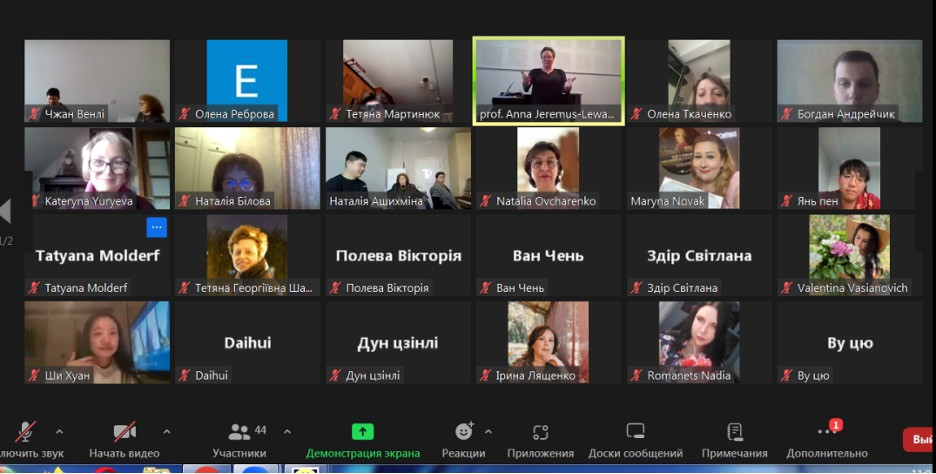
Task: Expand video options arrow next to camera
Action: 167,431
